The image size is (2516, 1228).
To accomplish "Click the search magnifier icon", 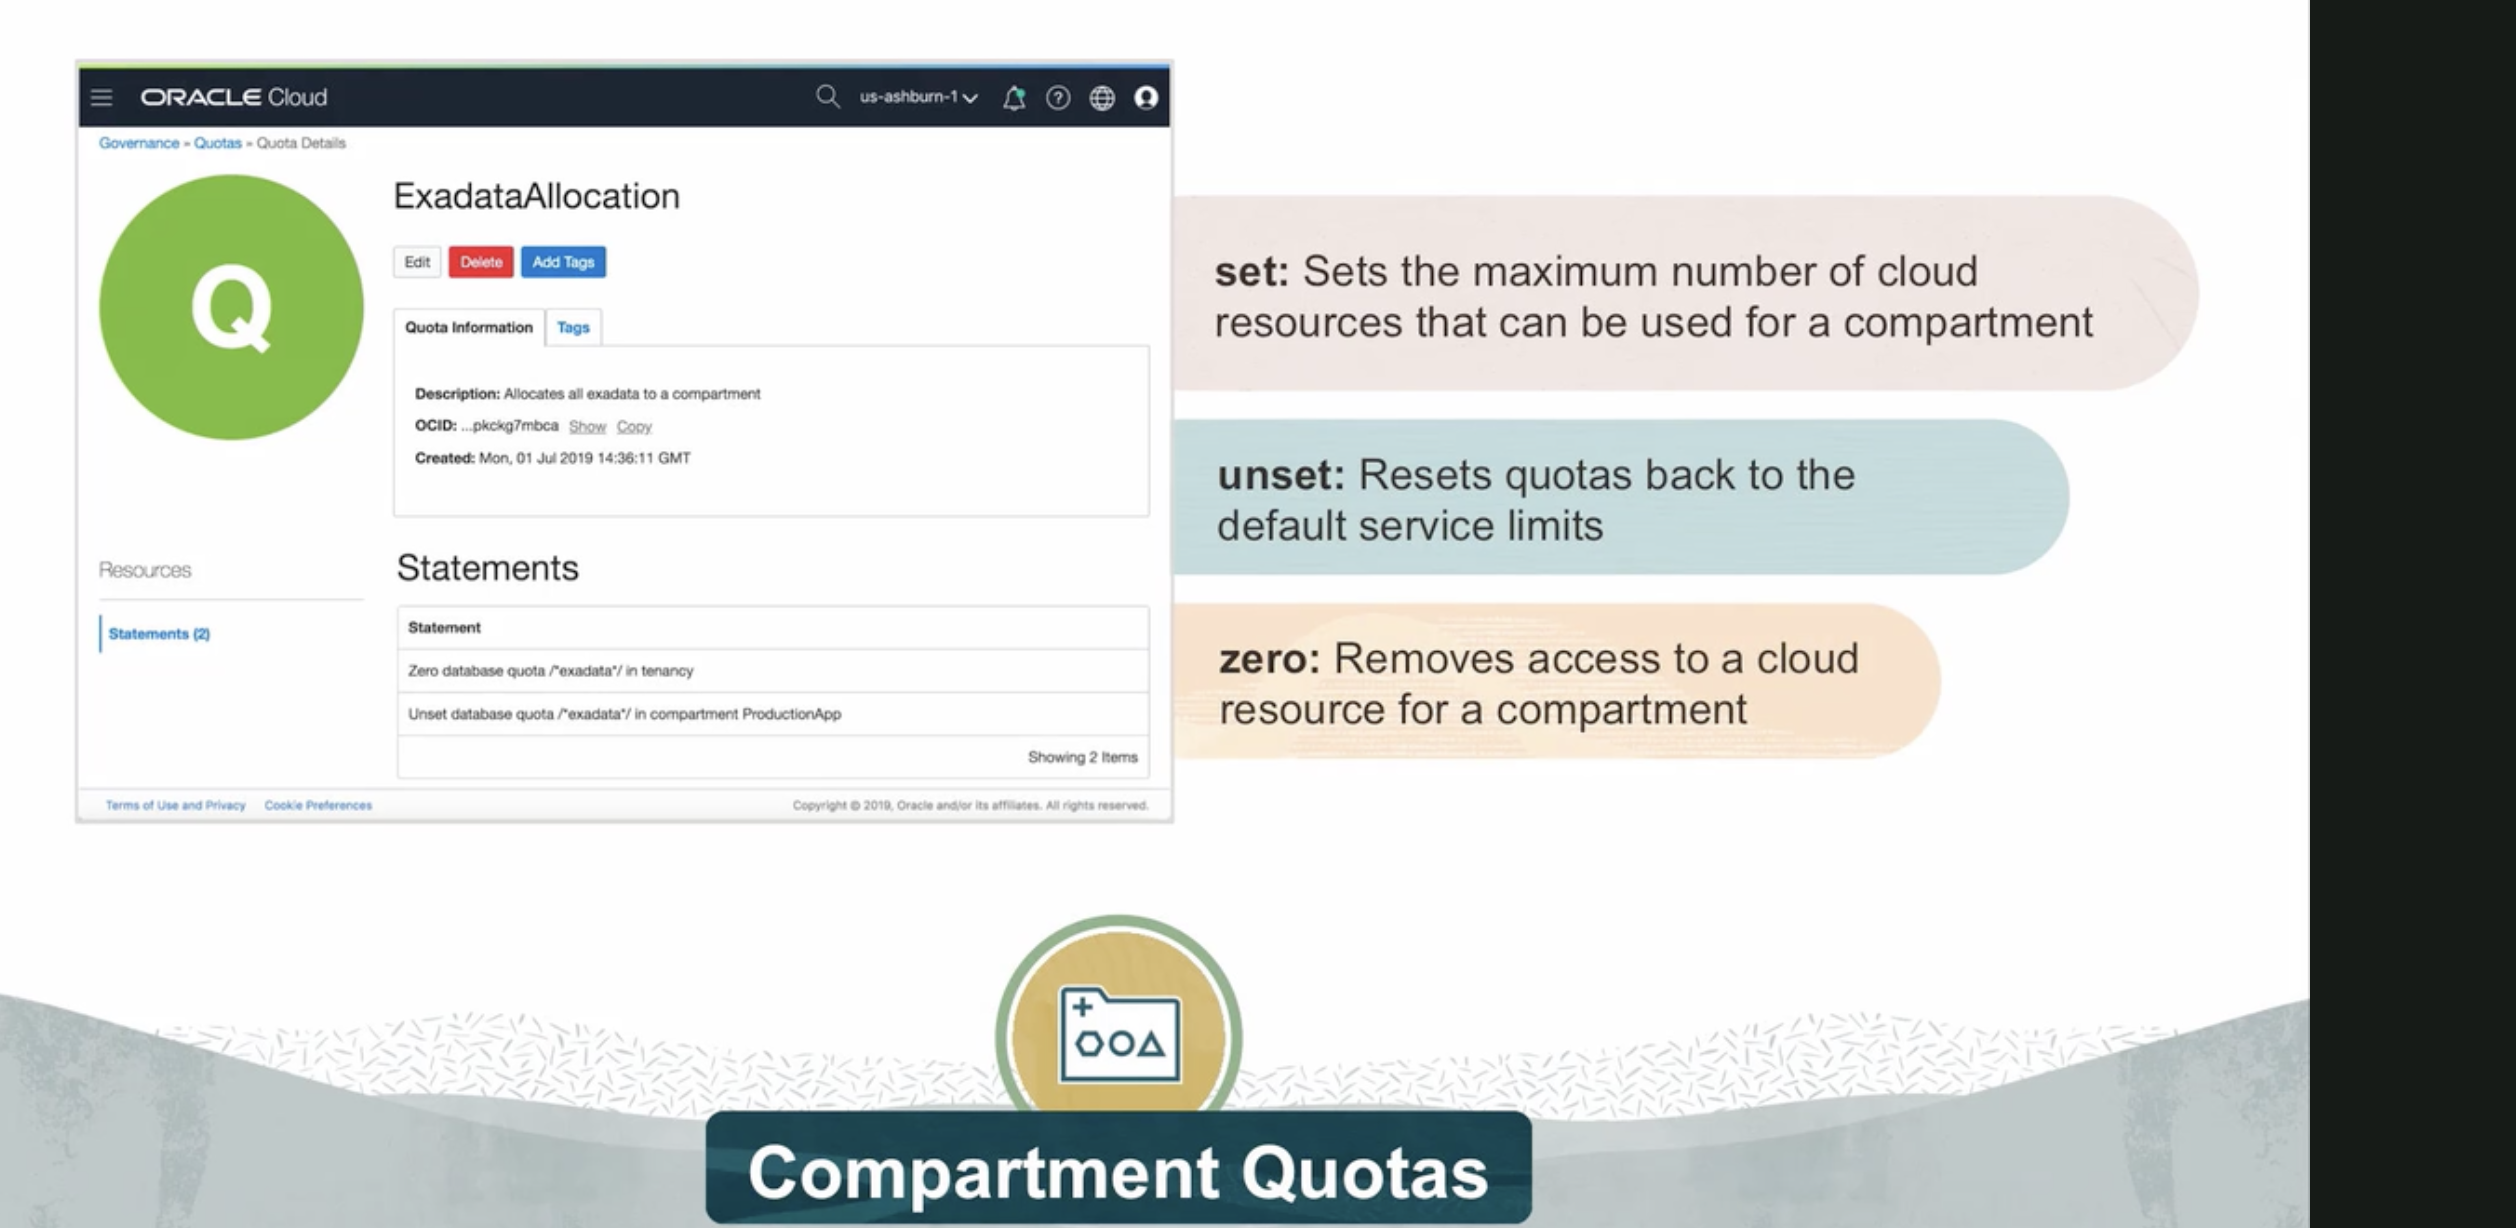I will (826, 97).
